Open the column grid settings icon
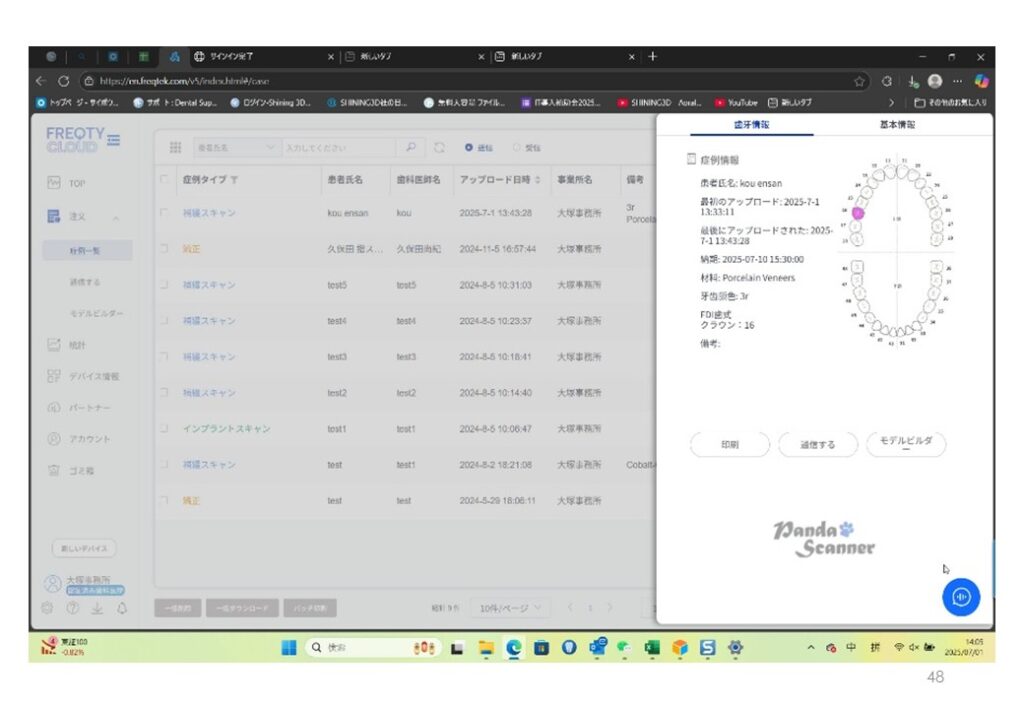1024x709 pixels. click(x=175, y=147)
